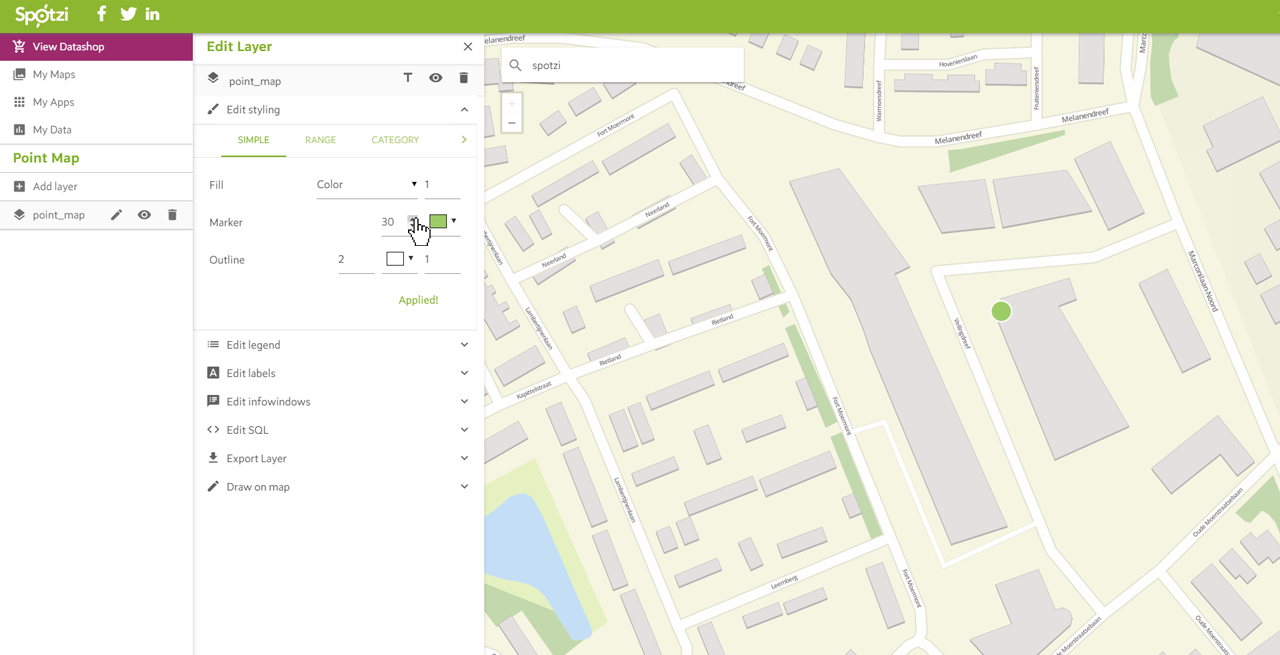Click the Applied! button

418,300
